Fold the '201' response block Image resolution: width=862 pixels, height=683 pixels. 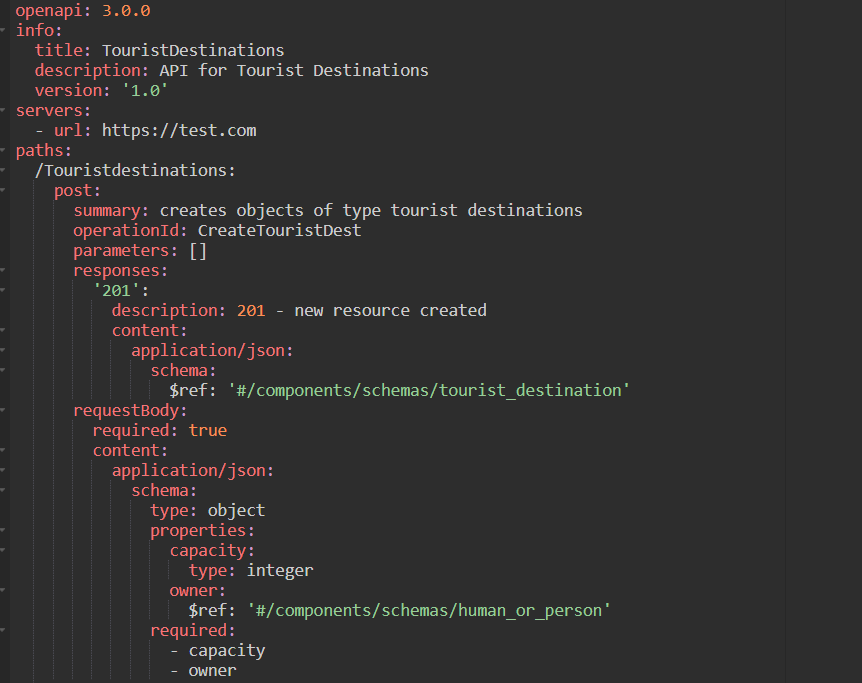click(x=5, y=290)
